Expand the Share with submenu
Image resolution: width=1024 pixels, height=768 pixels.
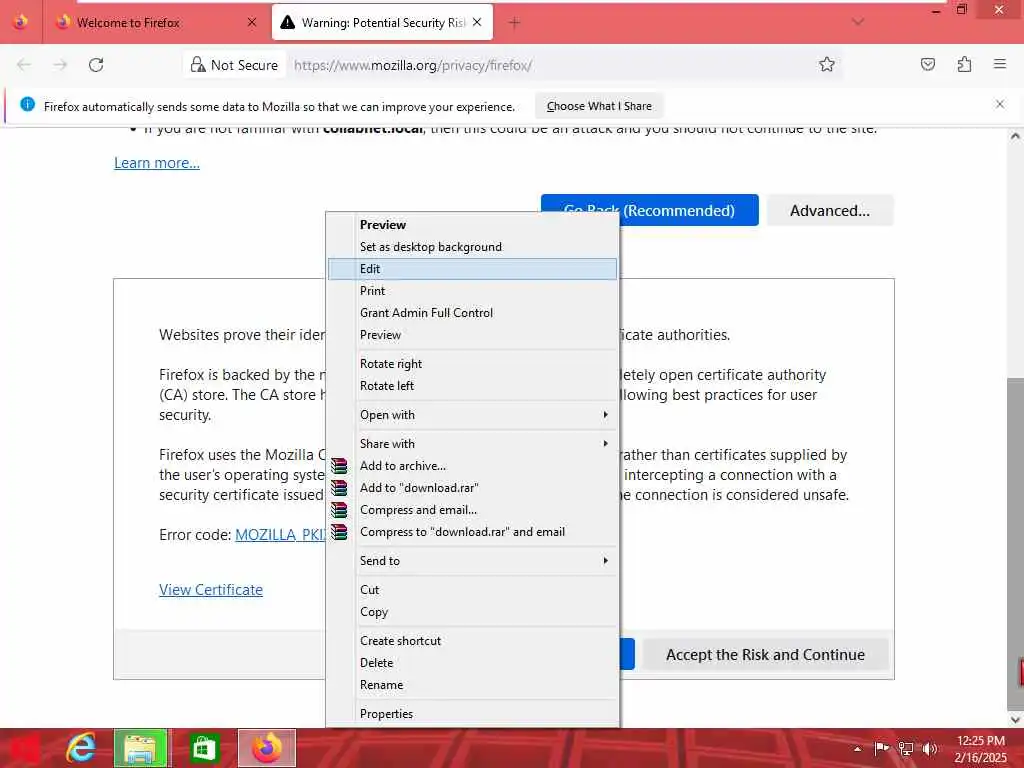(472, 443)
